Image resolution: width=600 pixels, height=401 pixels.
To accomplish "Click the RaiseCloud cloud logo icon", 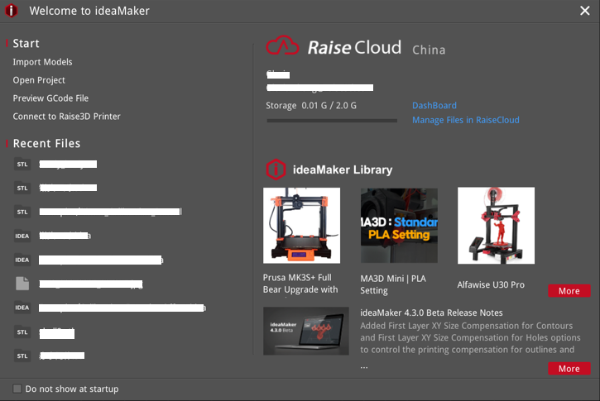I will (x=282, y=46).
